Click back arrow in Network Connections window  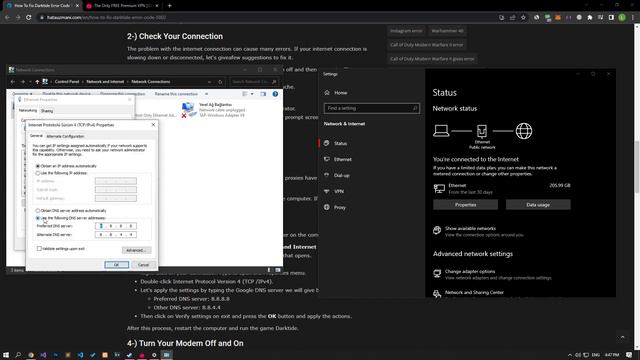(13, 82)
